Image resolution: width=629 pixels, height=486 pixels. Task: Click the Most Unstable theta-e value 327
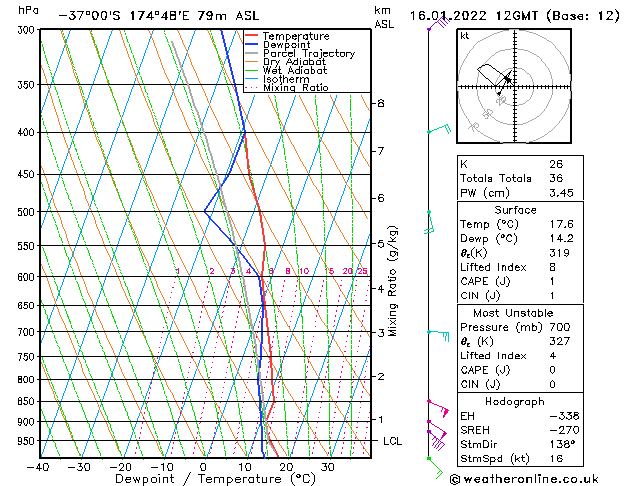click(x=560, y=341)
